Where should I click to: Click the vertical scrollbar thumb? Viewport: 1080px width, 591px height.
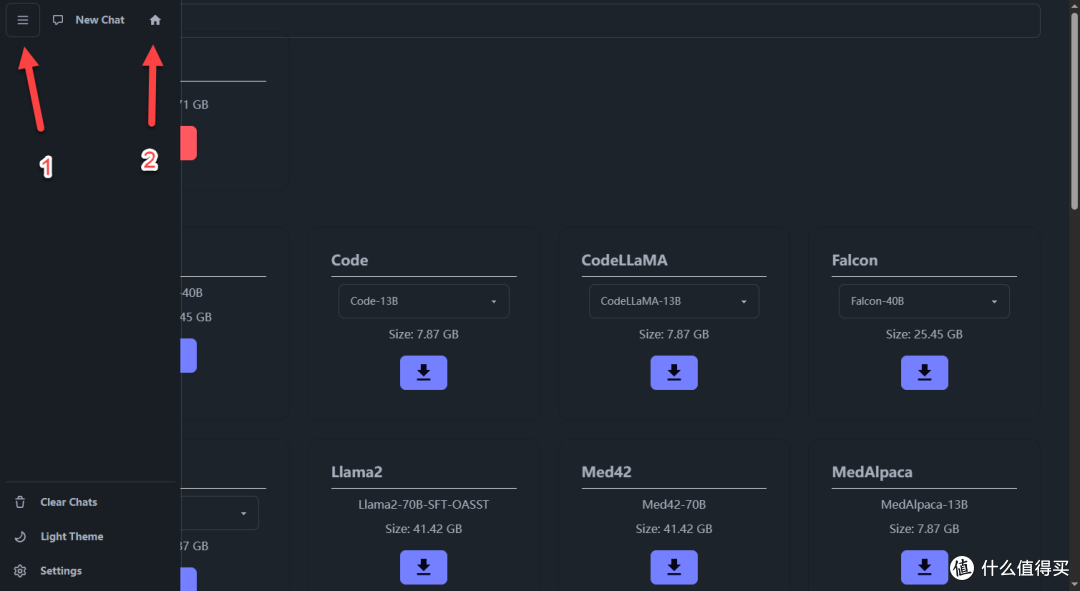tap(1074, 110)
